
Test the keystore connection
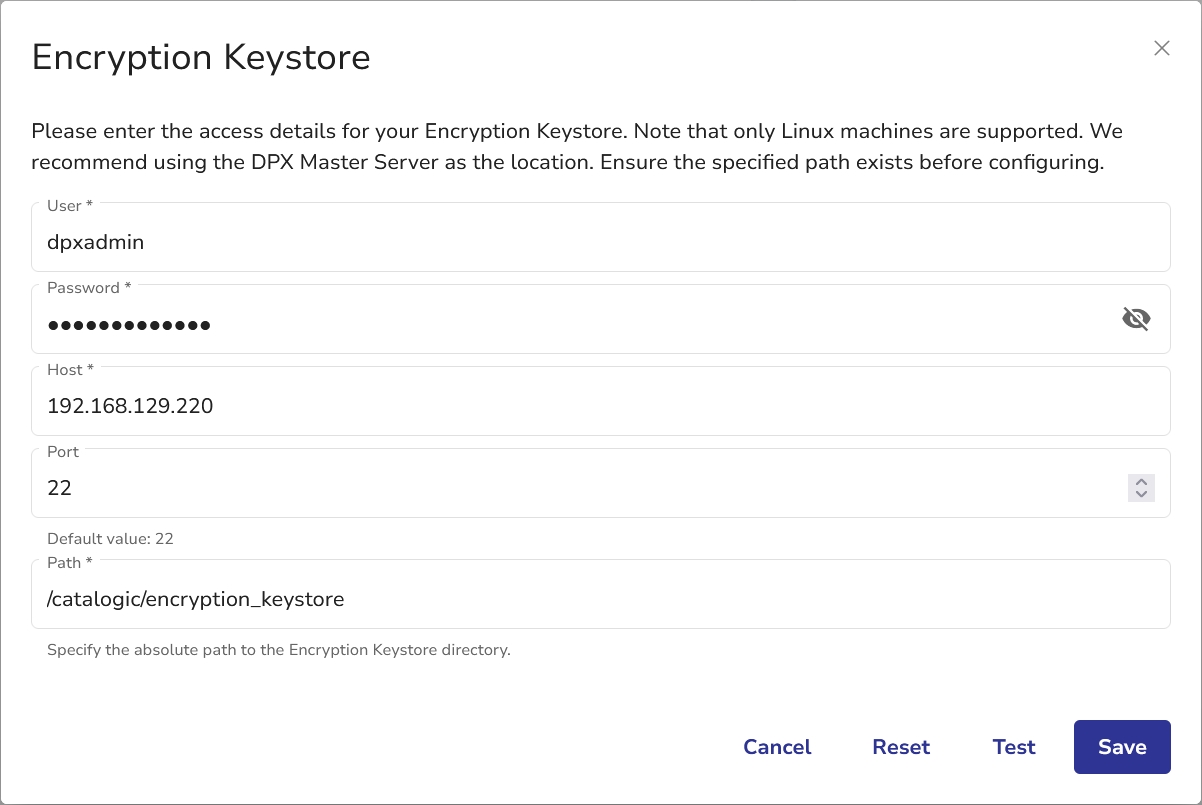pos(1014,747)
